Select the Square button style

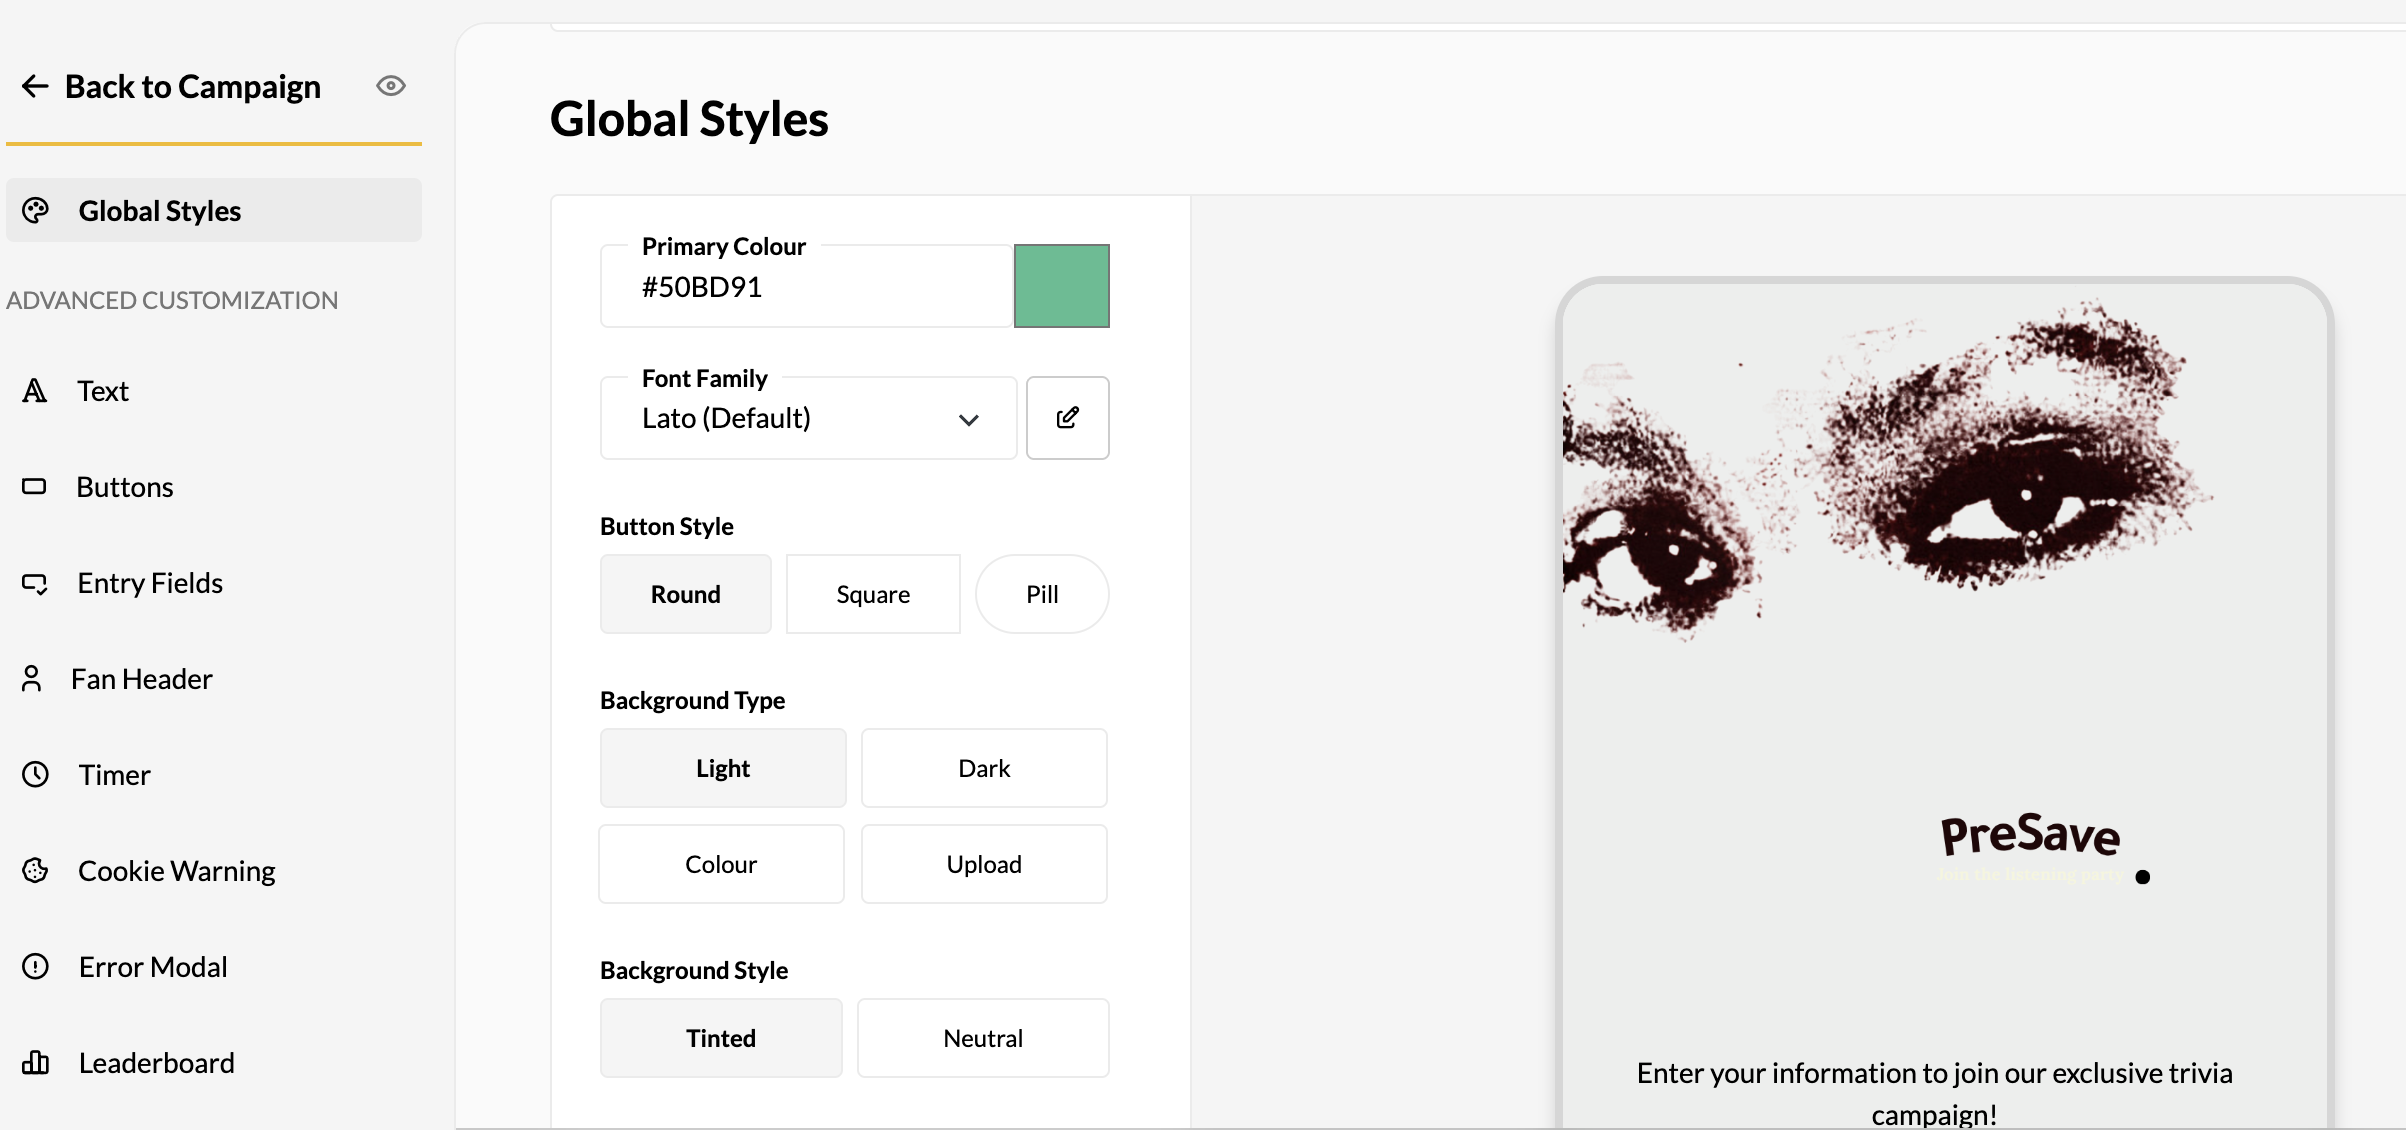[x=873, y=594]
